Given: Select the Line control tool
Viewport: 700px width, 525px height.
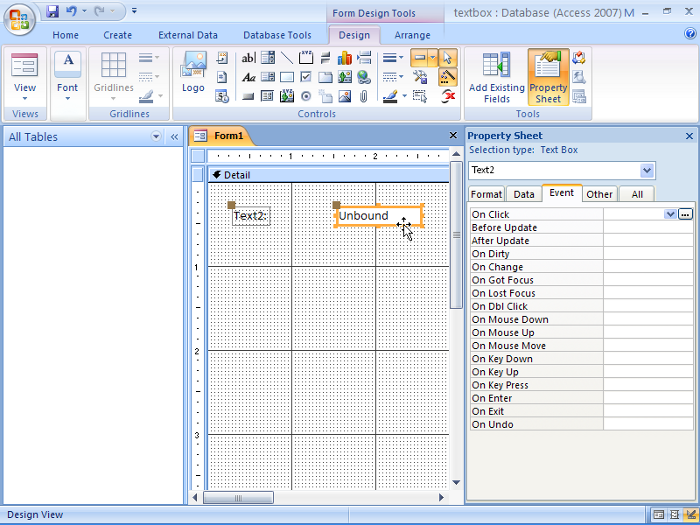Looking at the screenshot, I should pyautogui.click(x=287, y=58).
